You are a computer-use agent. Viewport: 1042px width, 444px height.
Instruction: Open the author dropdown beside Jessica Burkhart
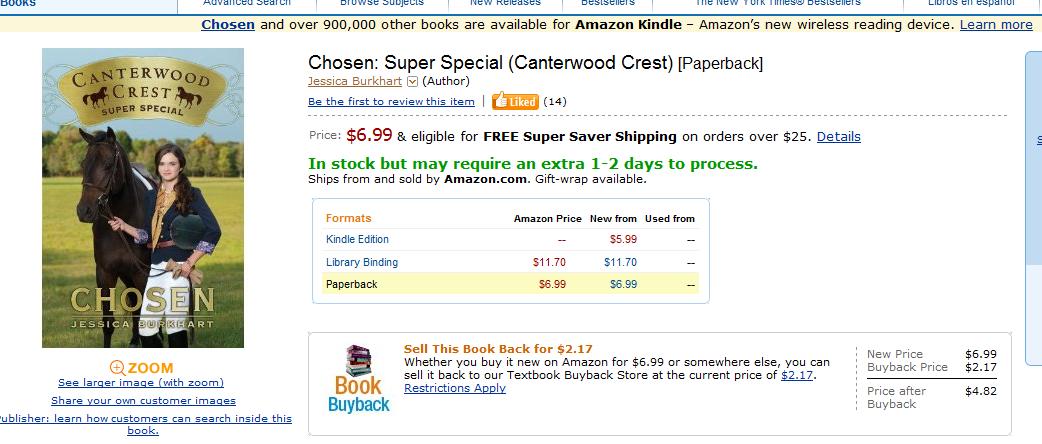pyautogui.click(x=412, y=81)
